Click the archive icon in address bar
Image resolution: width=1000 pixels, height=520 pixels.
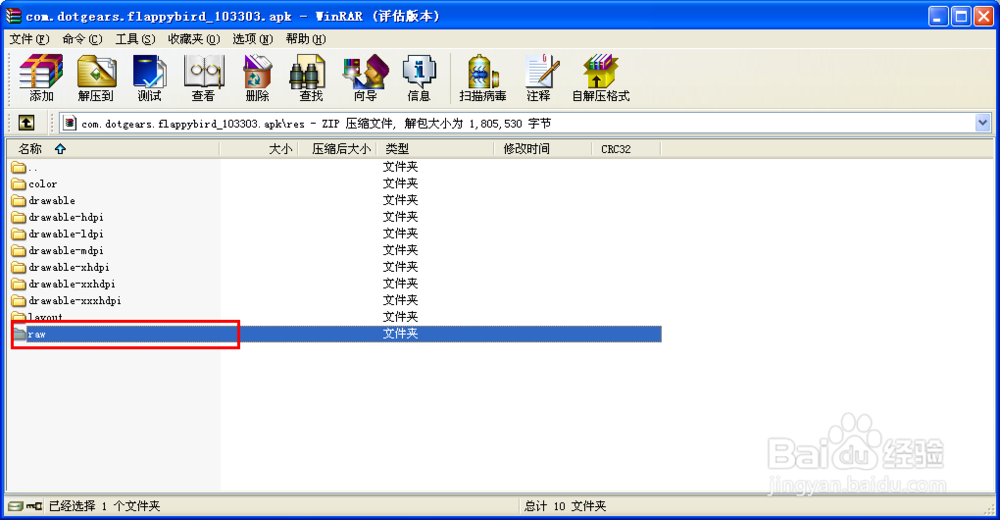tap(70, 123)
